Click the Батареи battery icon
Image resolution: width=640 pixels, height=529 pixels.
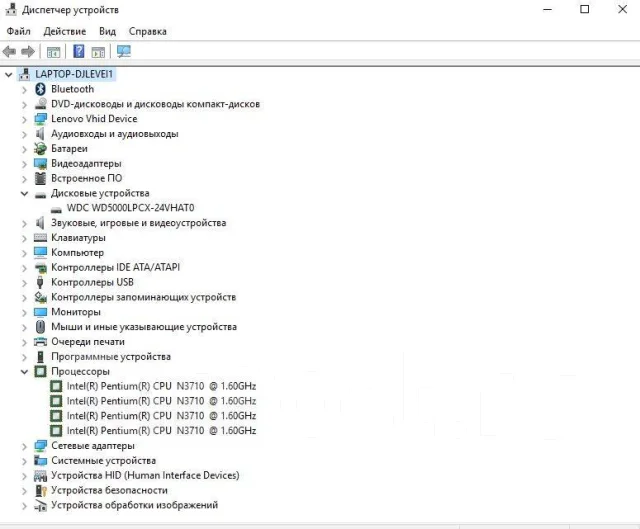[40, 149]
